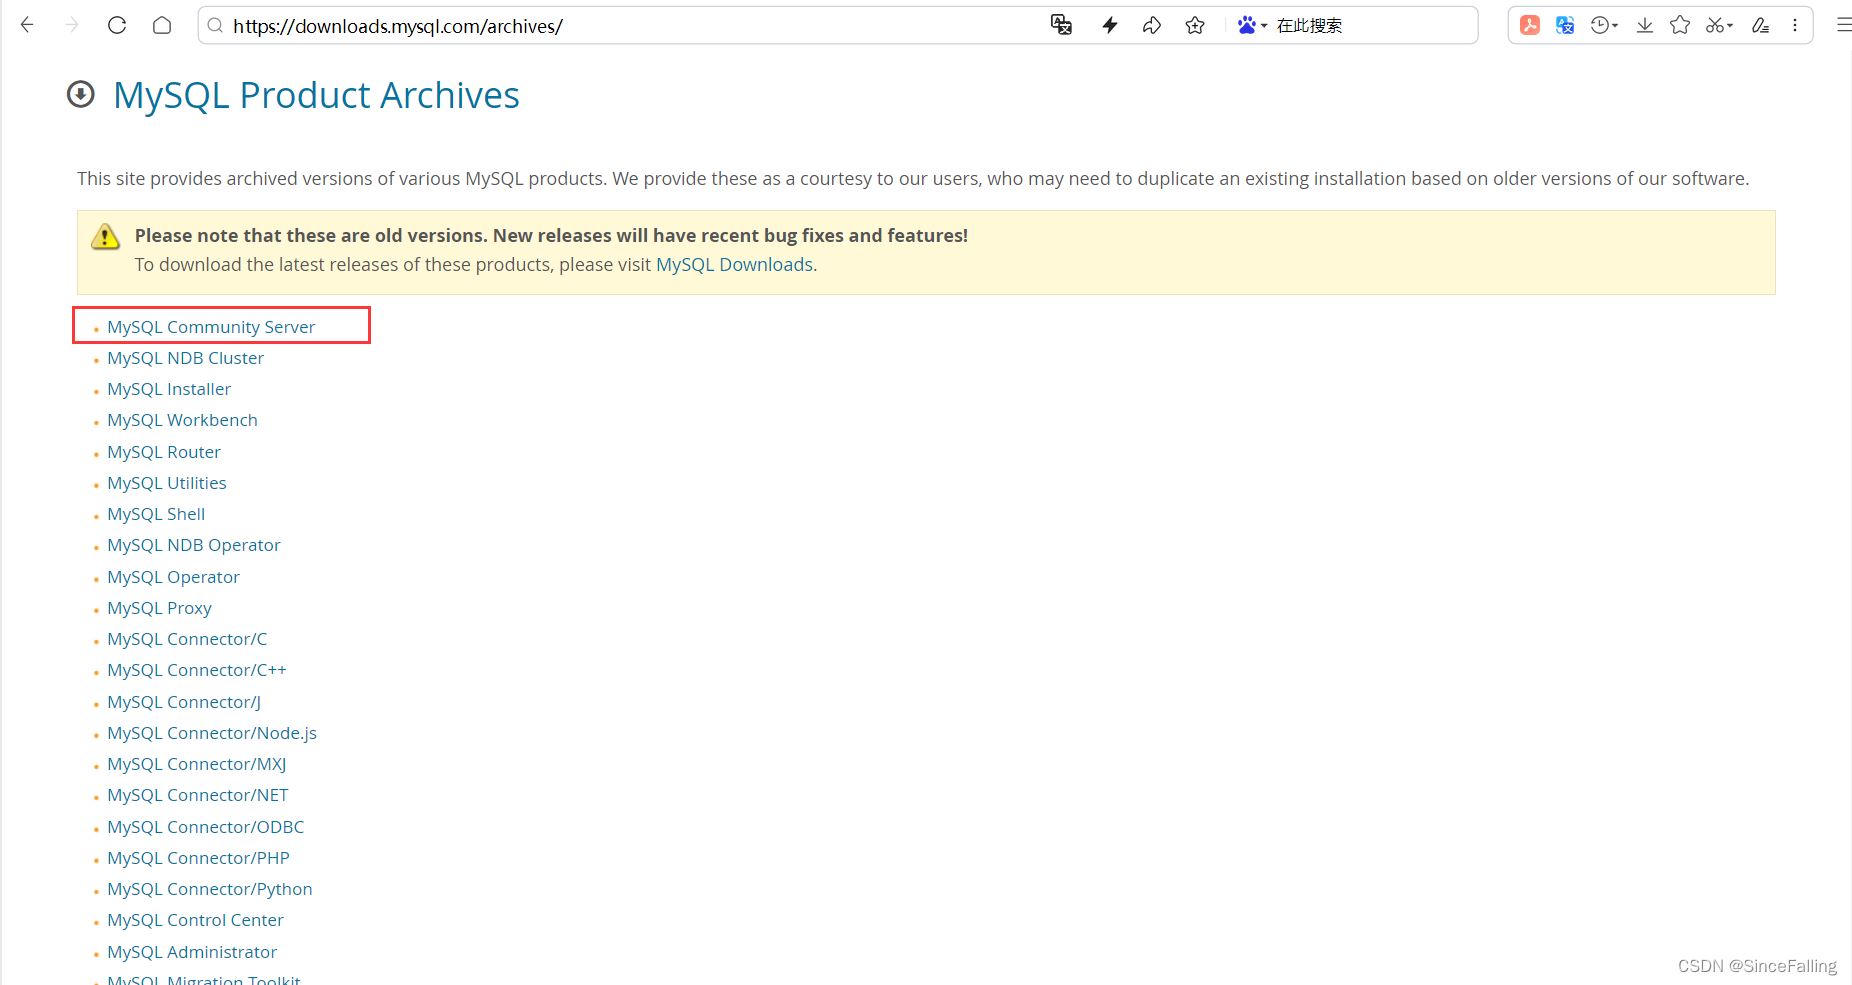Bookmark this page with star-plus icon
Image resolution: width=1852 pixels, height=985 pixels.
click(x=1195, y=25)
